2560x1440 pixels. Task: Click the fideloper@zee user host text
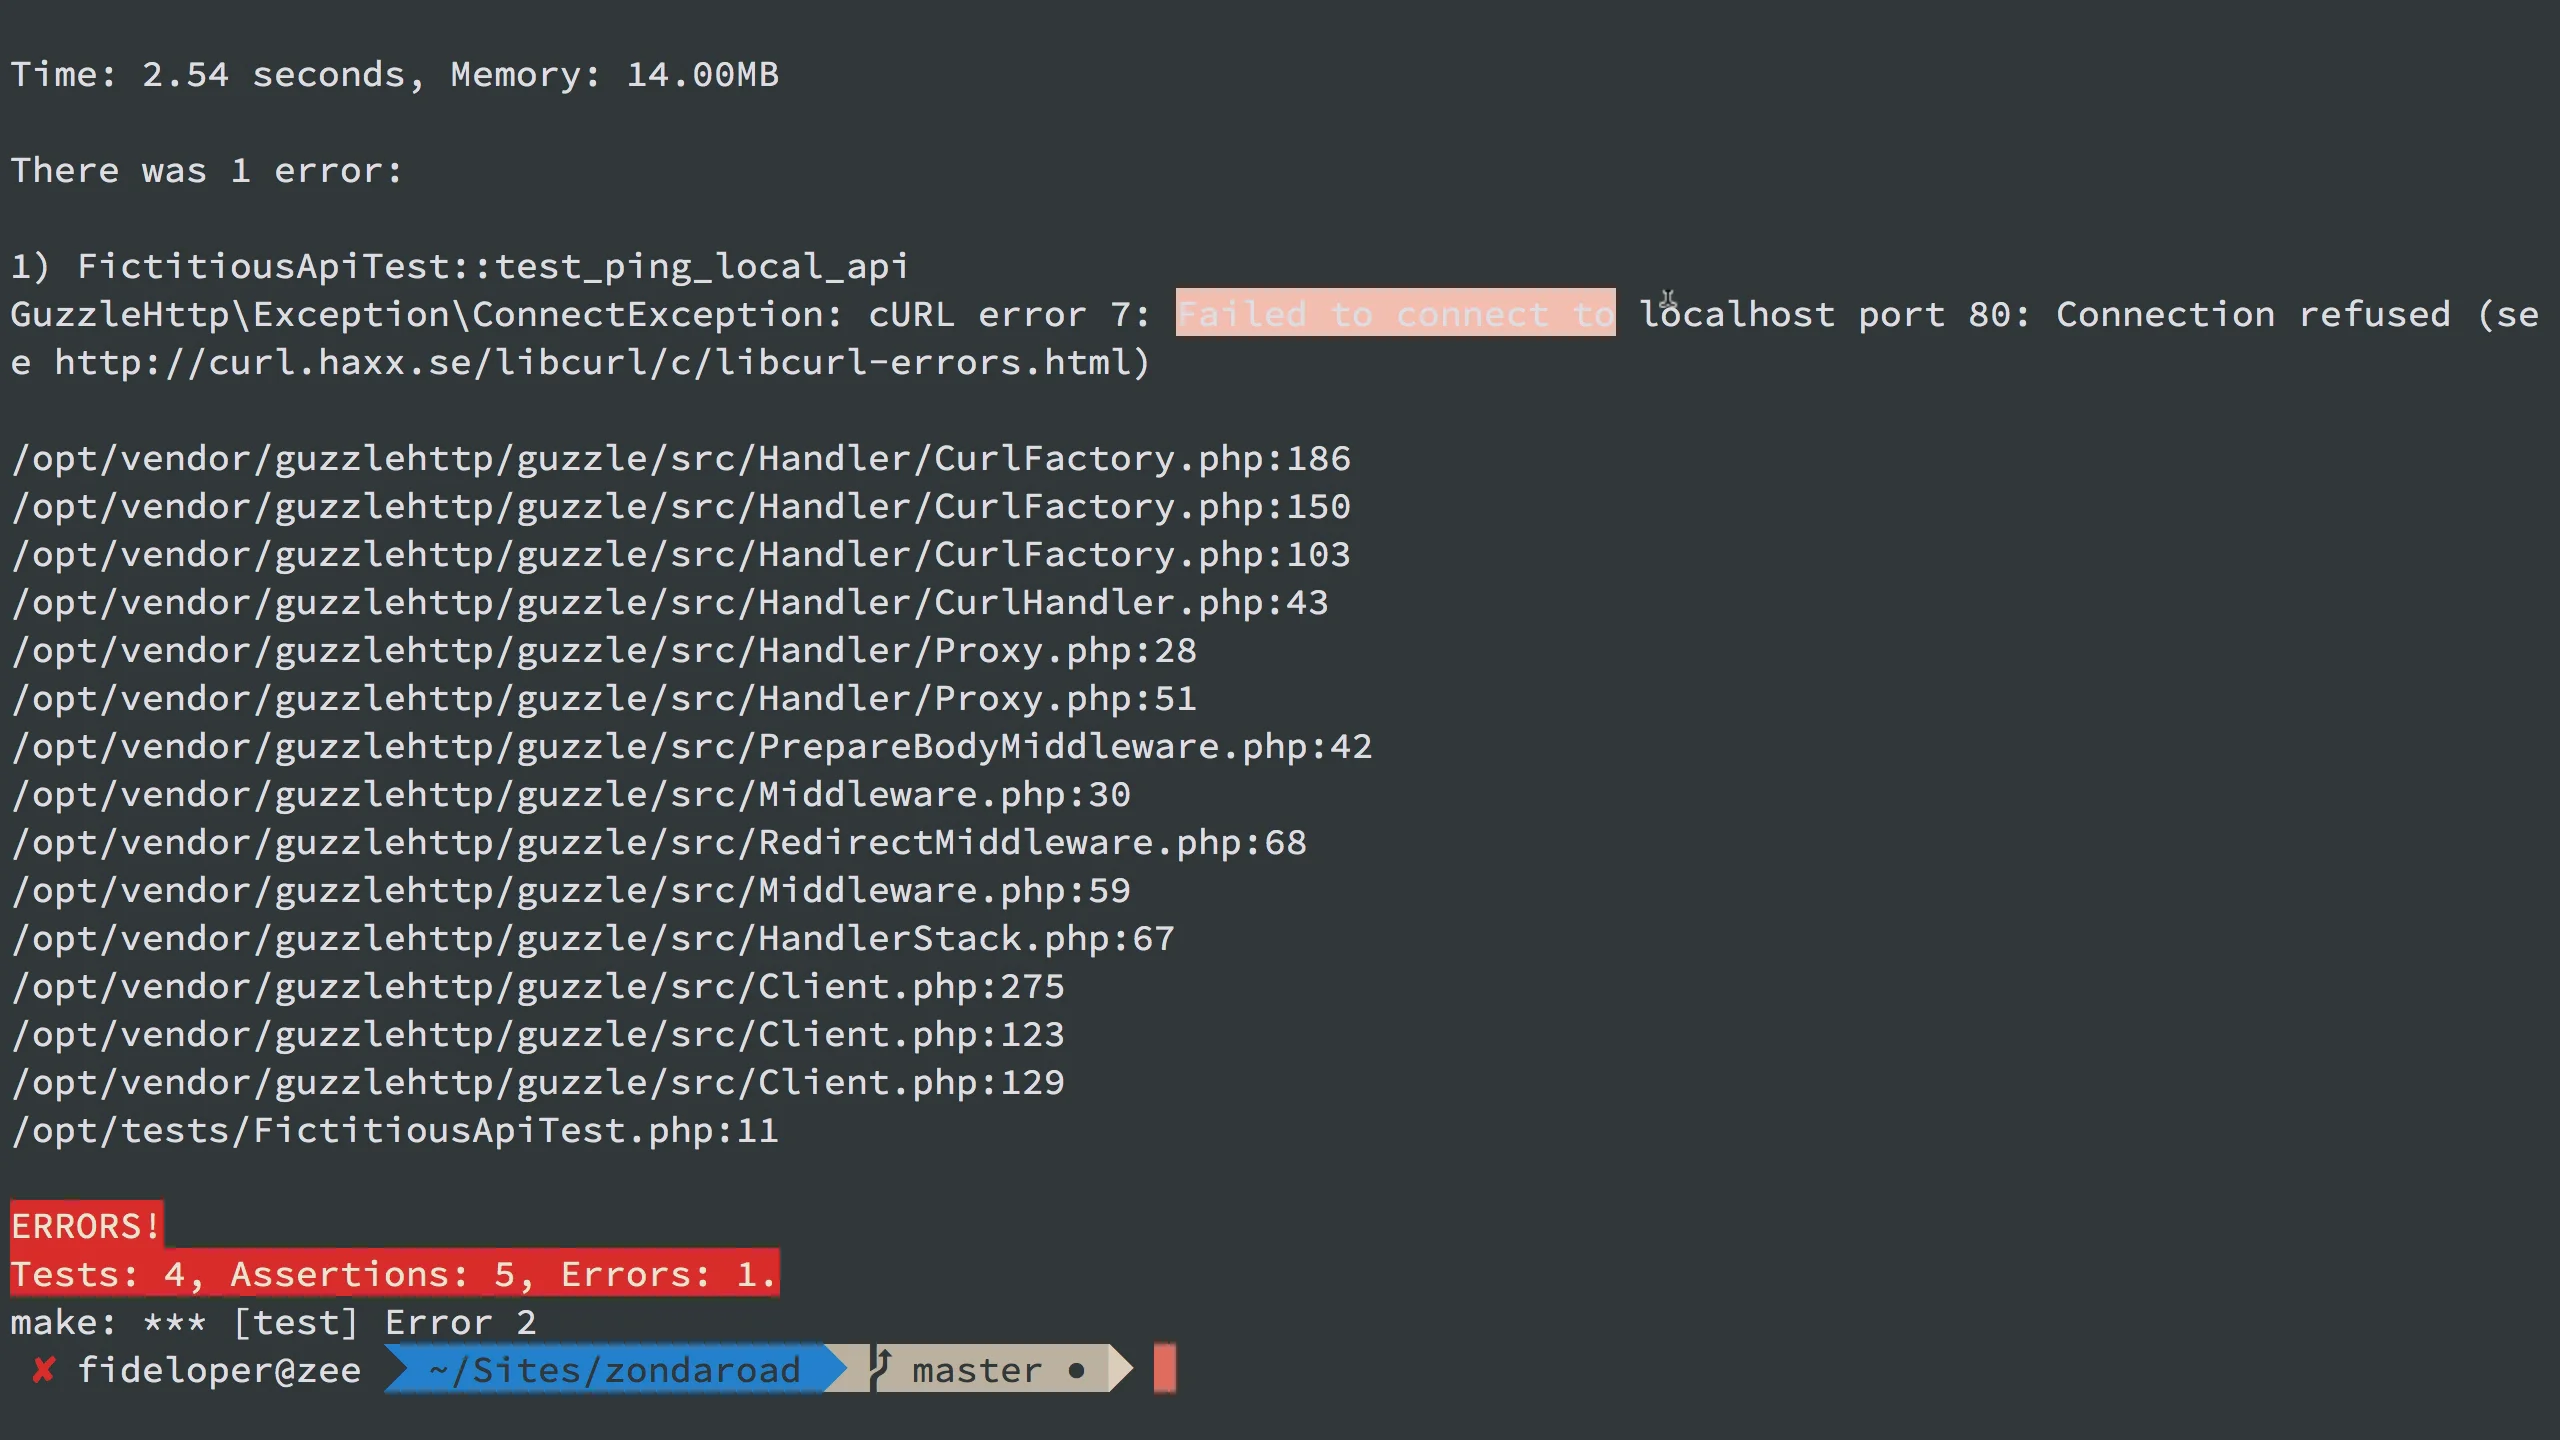click(219, 1370)
